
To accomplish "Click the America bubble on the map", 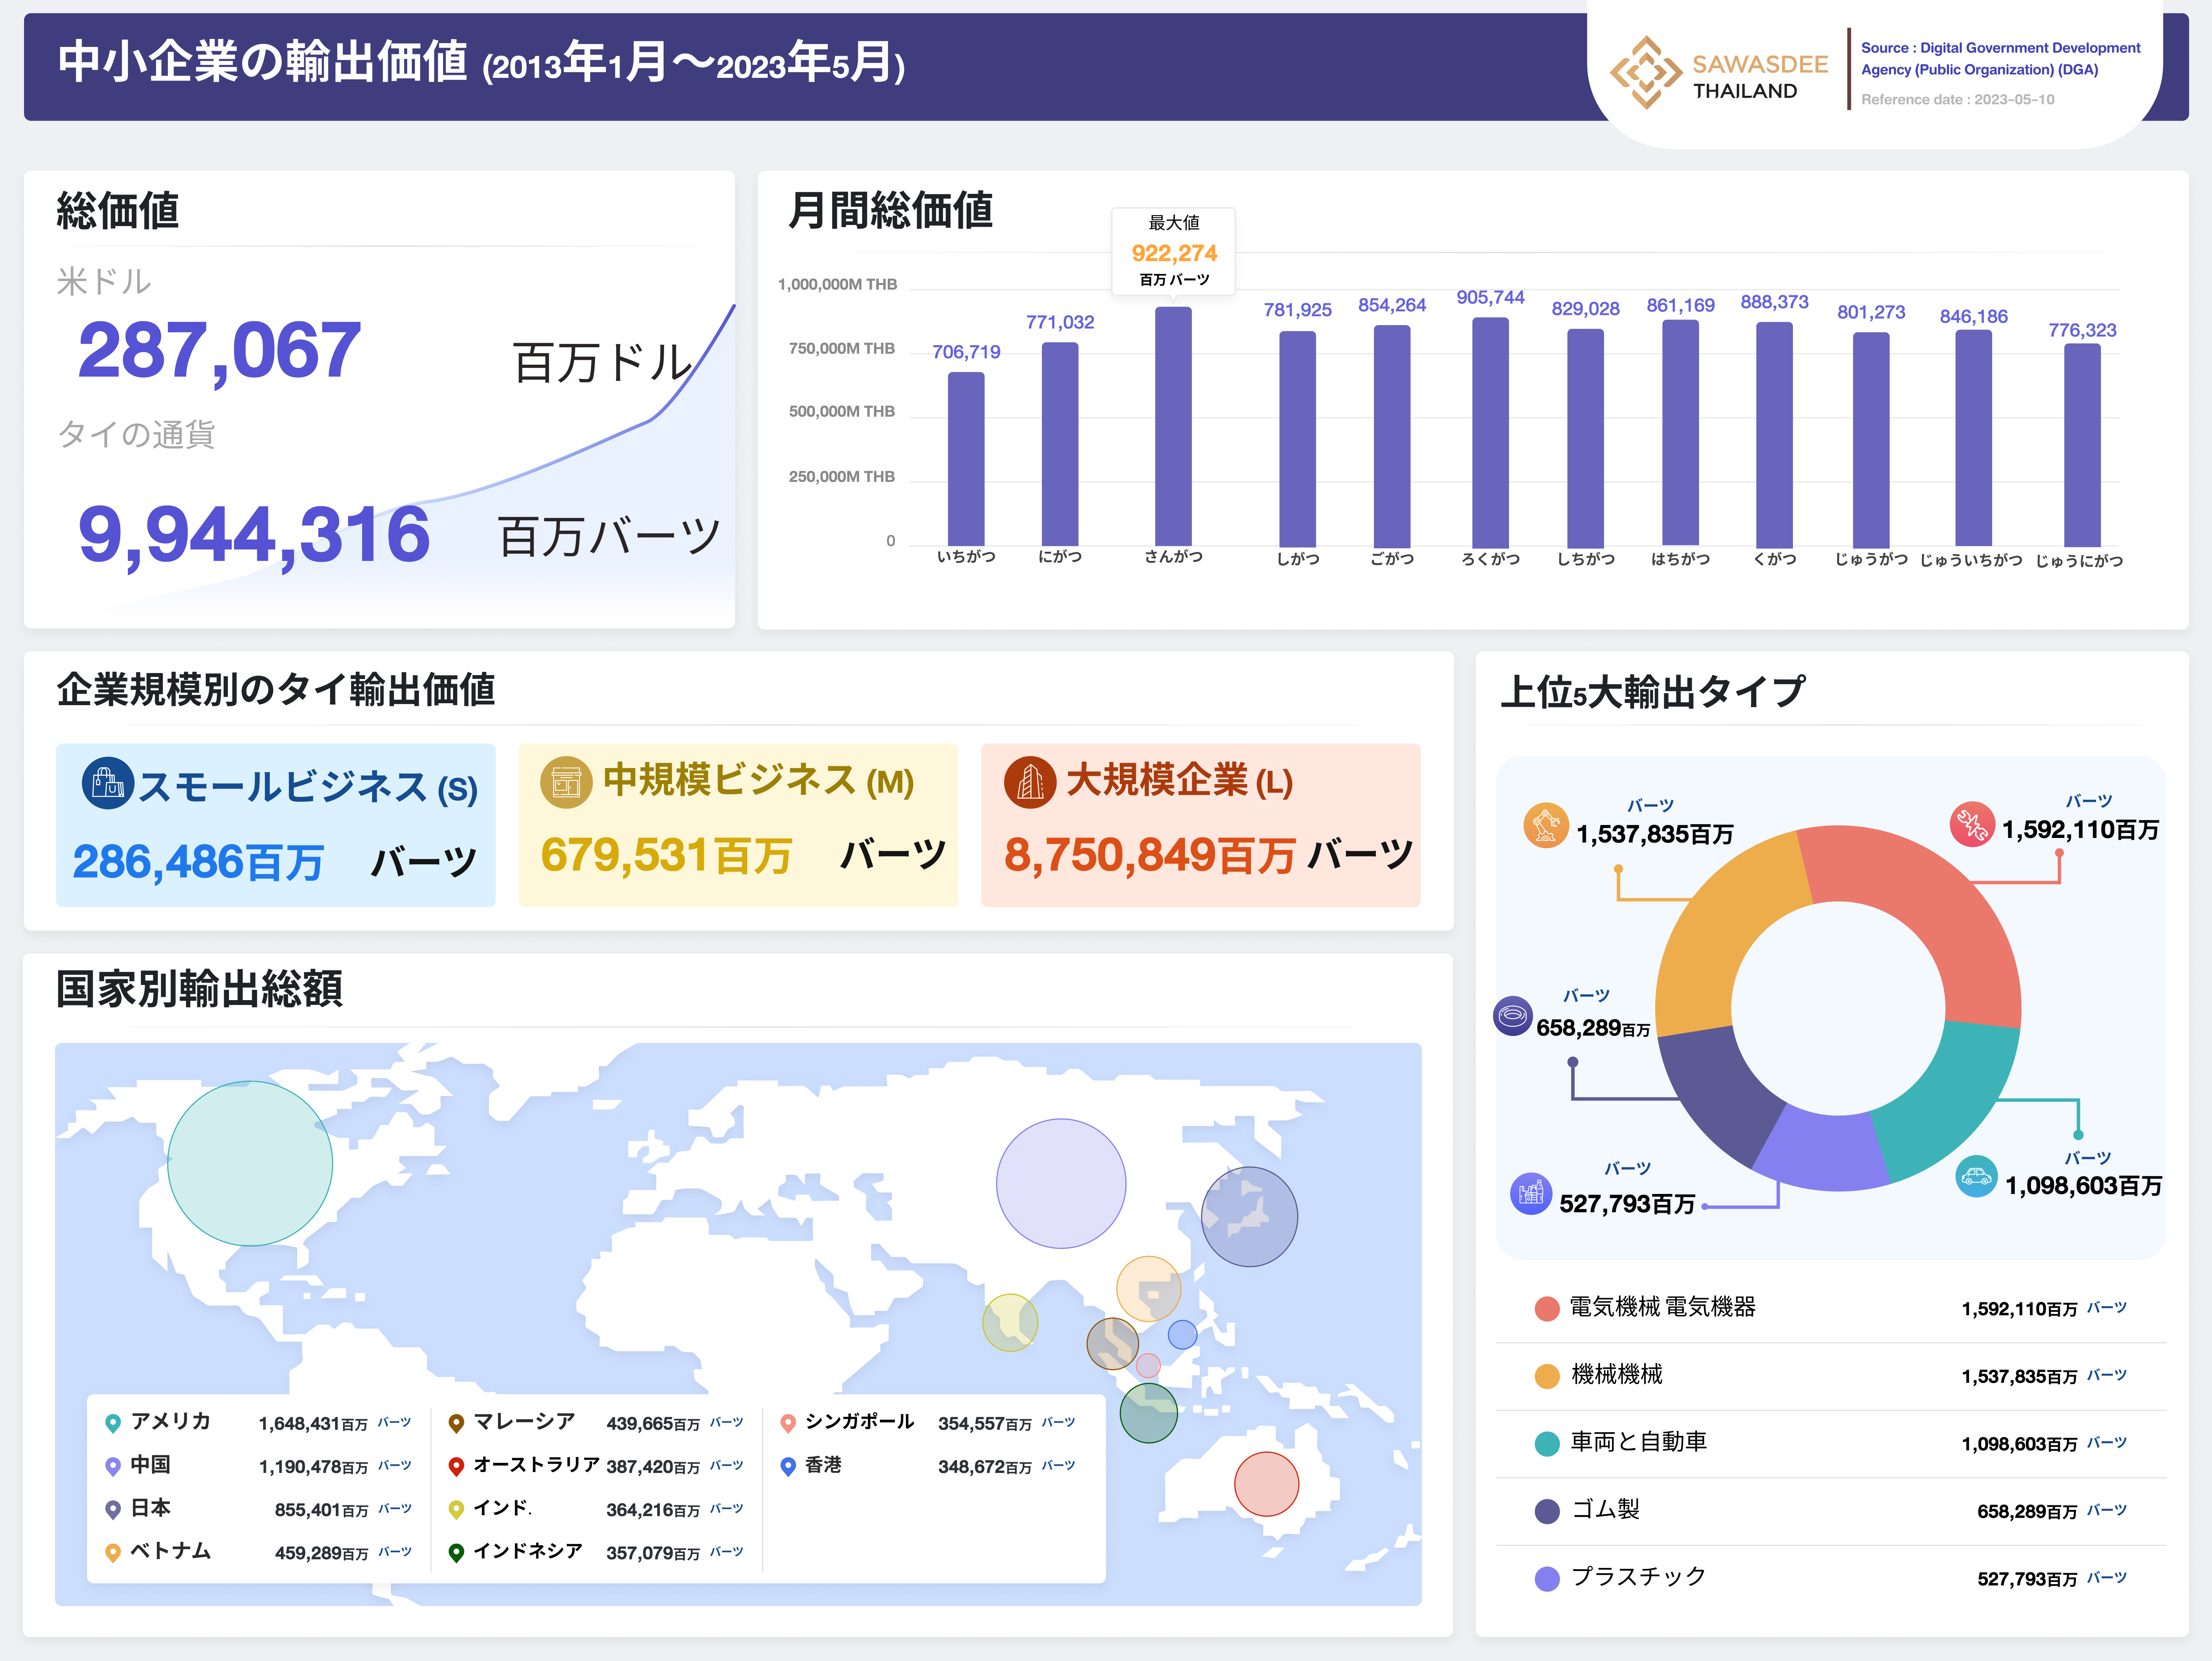I will coord(250,1163).
